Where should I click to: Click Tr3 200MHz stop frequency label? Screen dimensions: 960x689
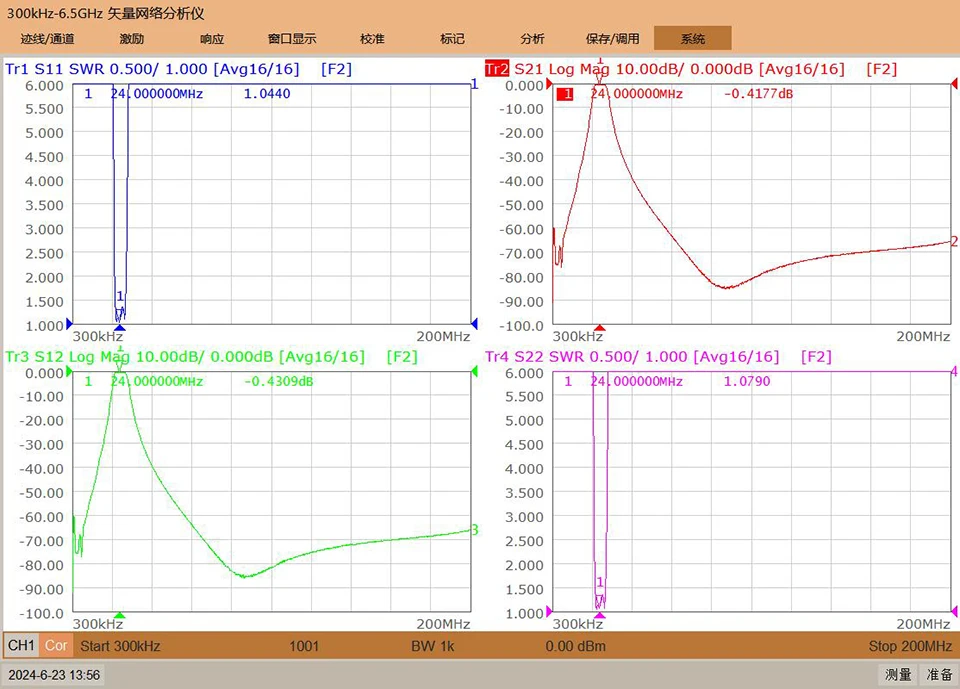pos(443,623)
